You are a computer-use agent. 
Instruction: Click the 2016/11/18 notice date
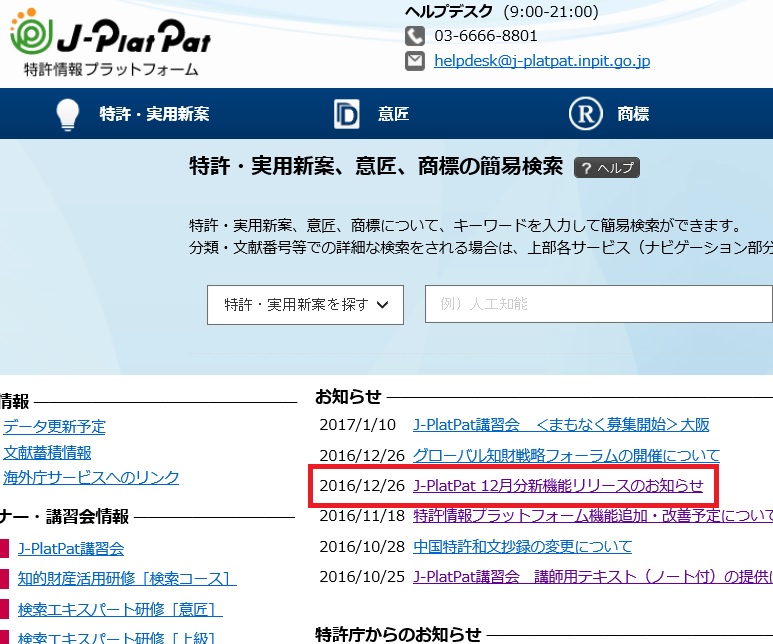362,516
